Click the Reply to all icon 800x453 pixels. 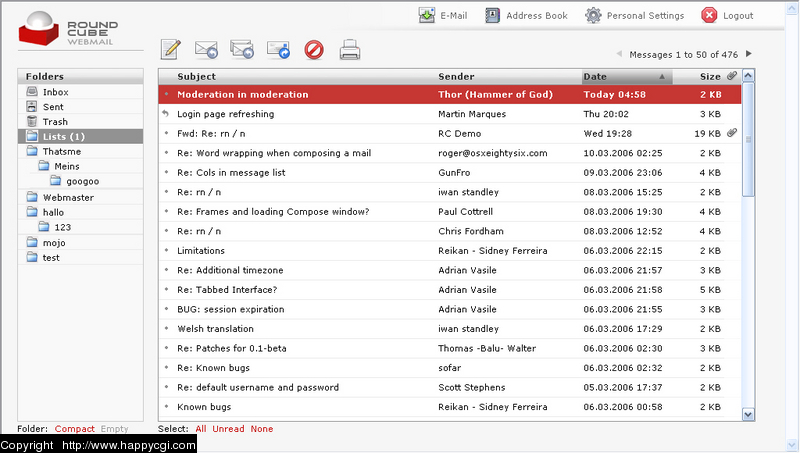pos(242,49)
